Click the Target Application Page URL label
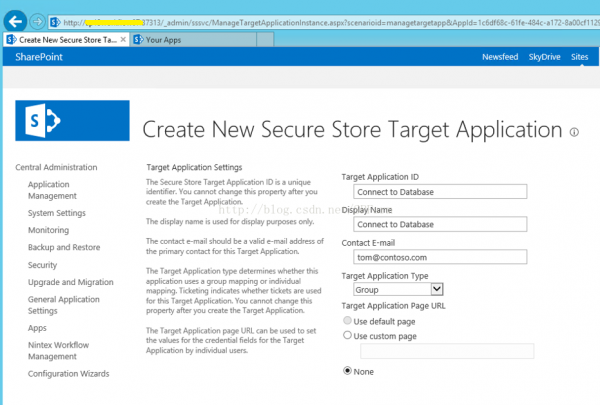 pyautogui.click(x=393, y=305)
